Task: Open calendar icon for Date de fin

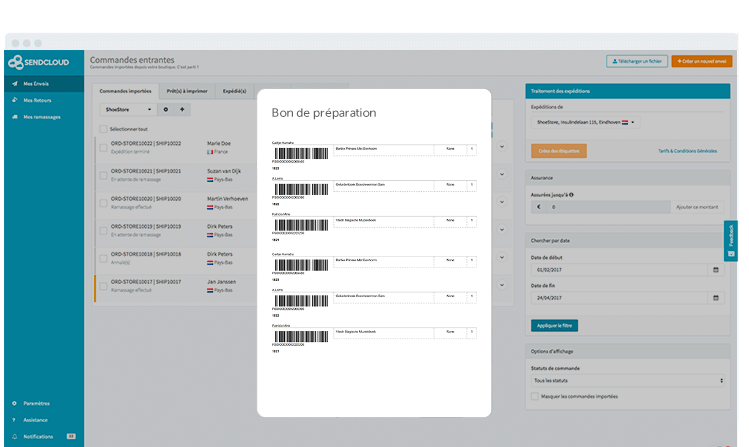Action: [716, 298]
